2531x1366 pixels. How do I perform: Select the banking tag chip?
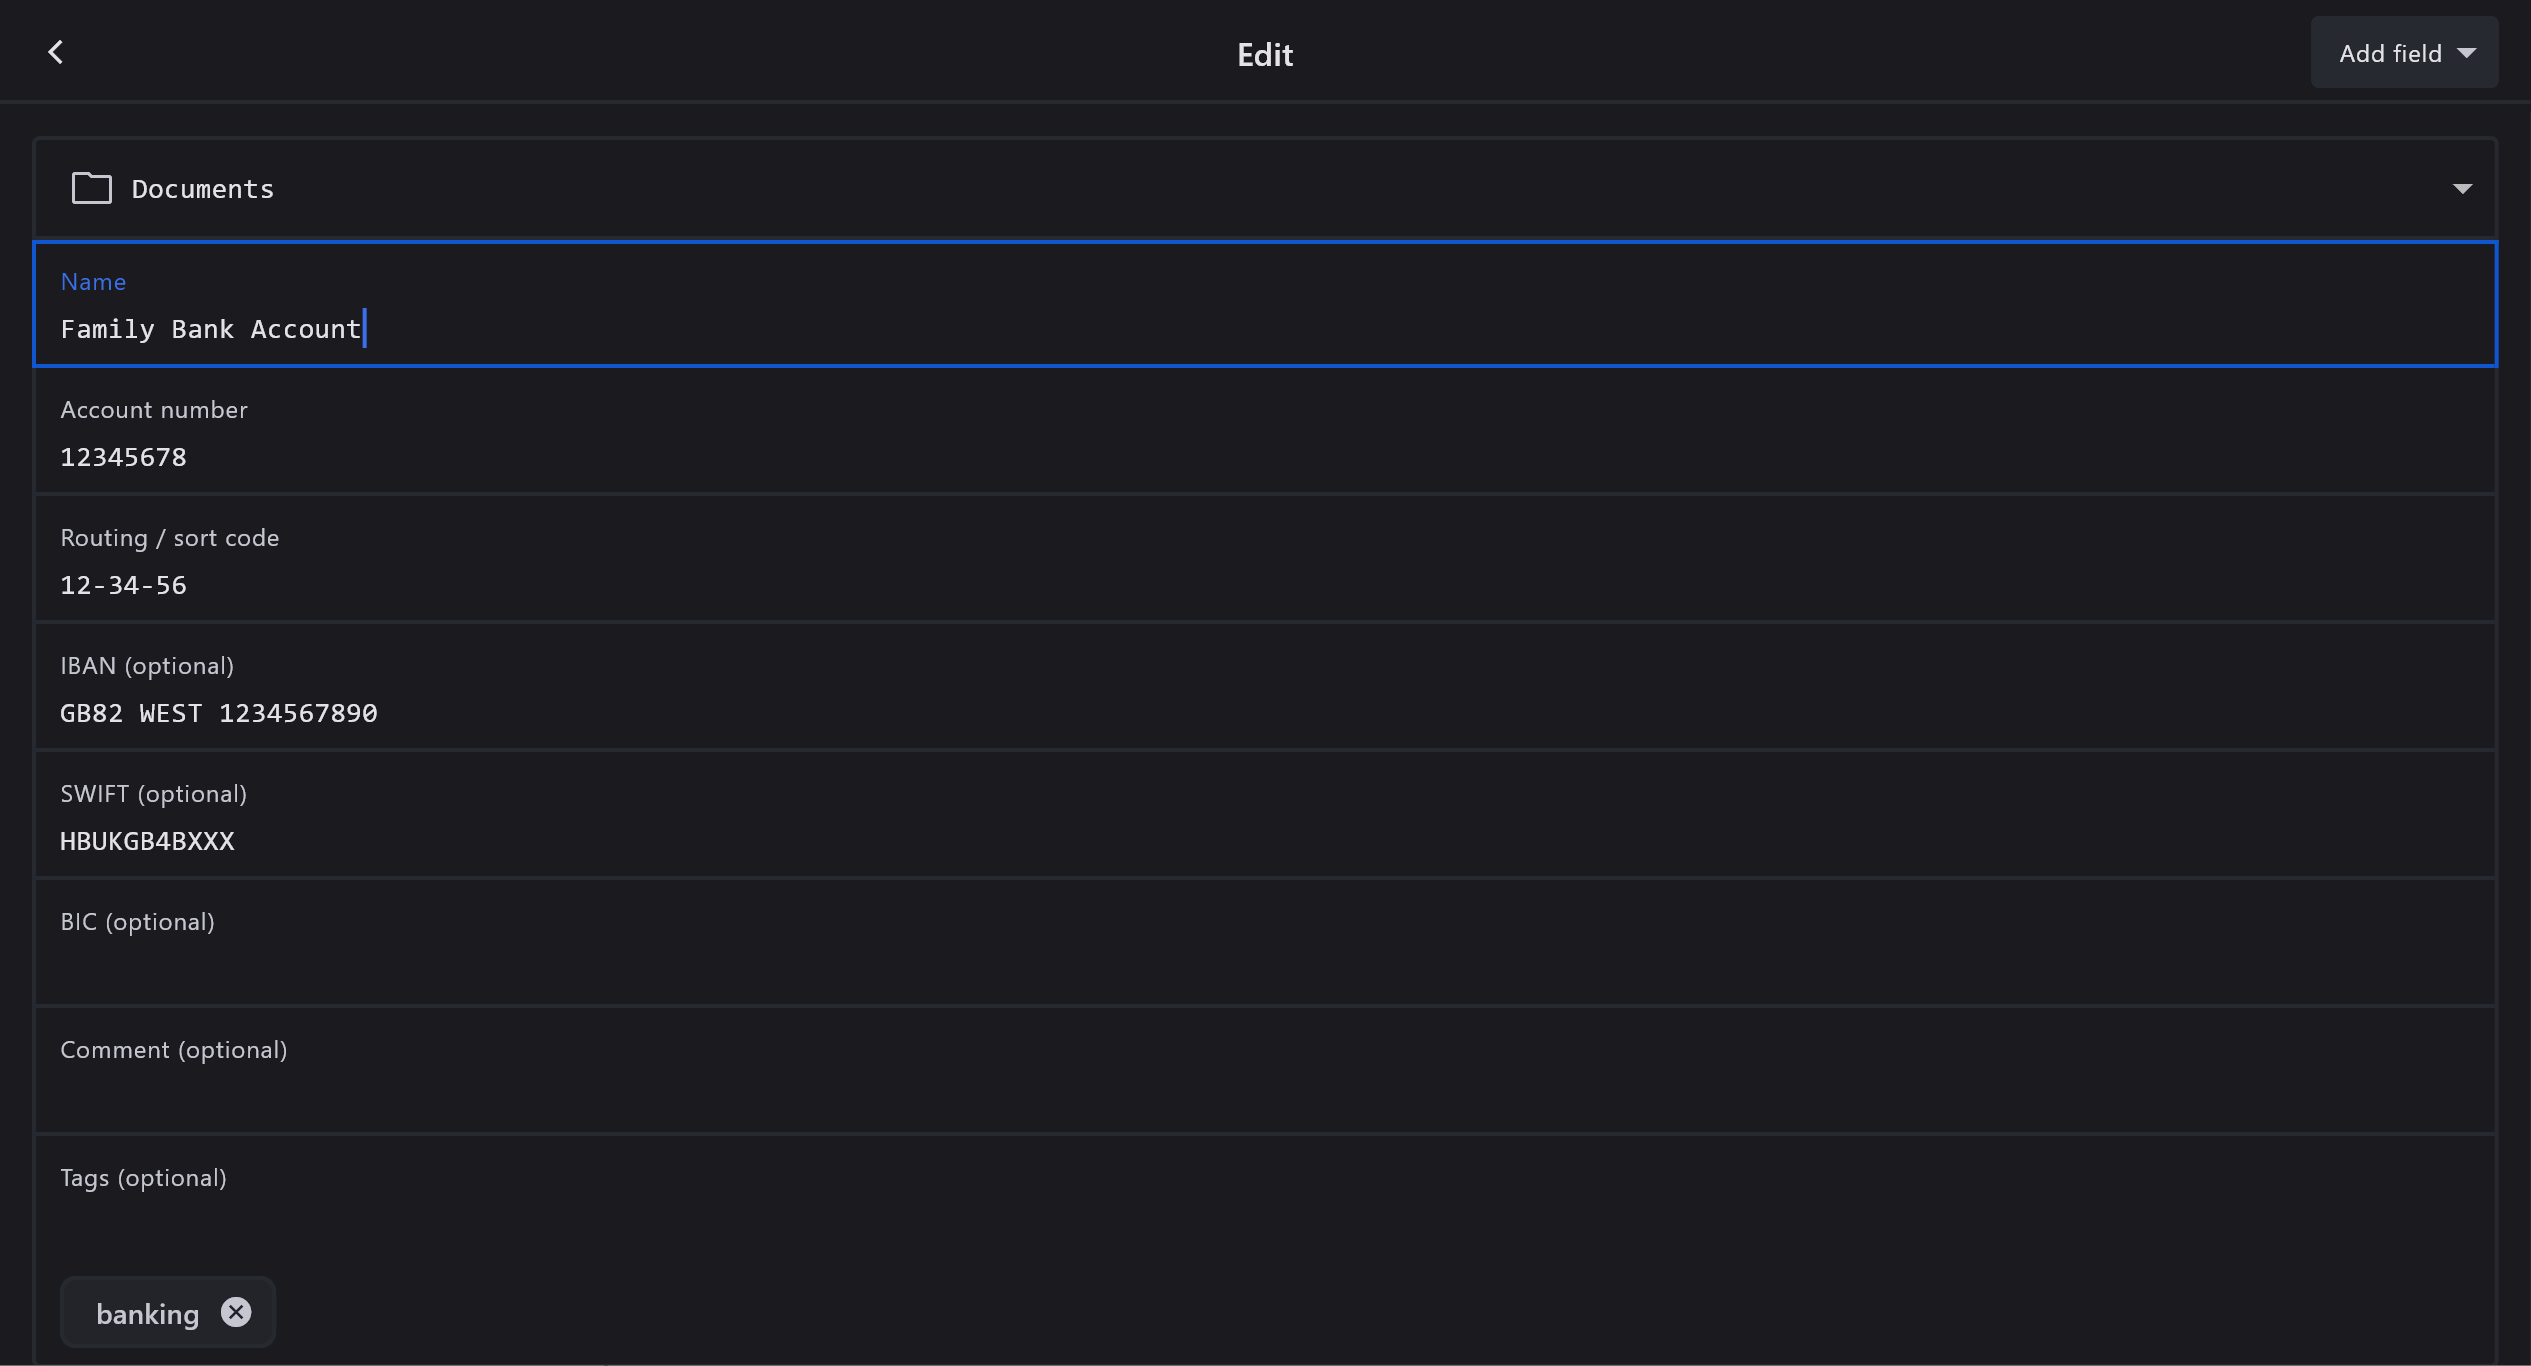[147, 1313]
